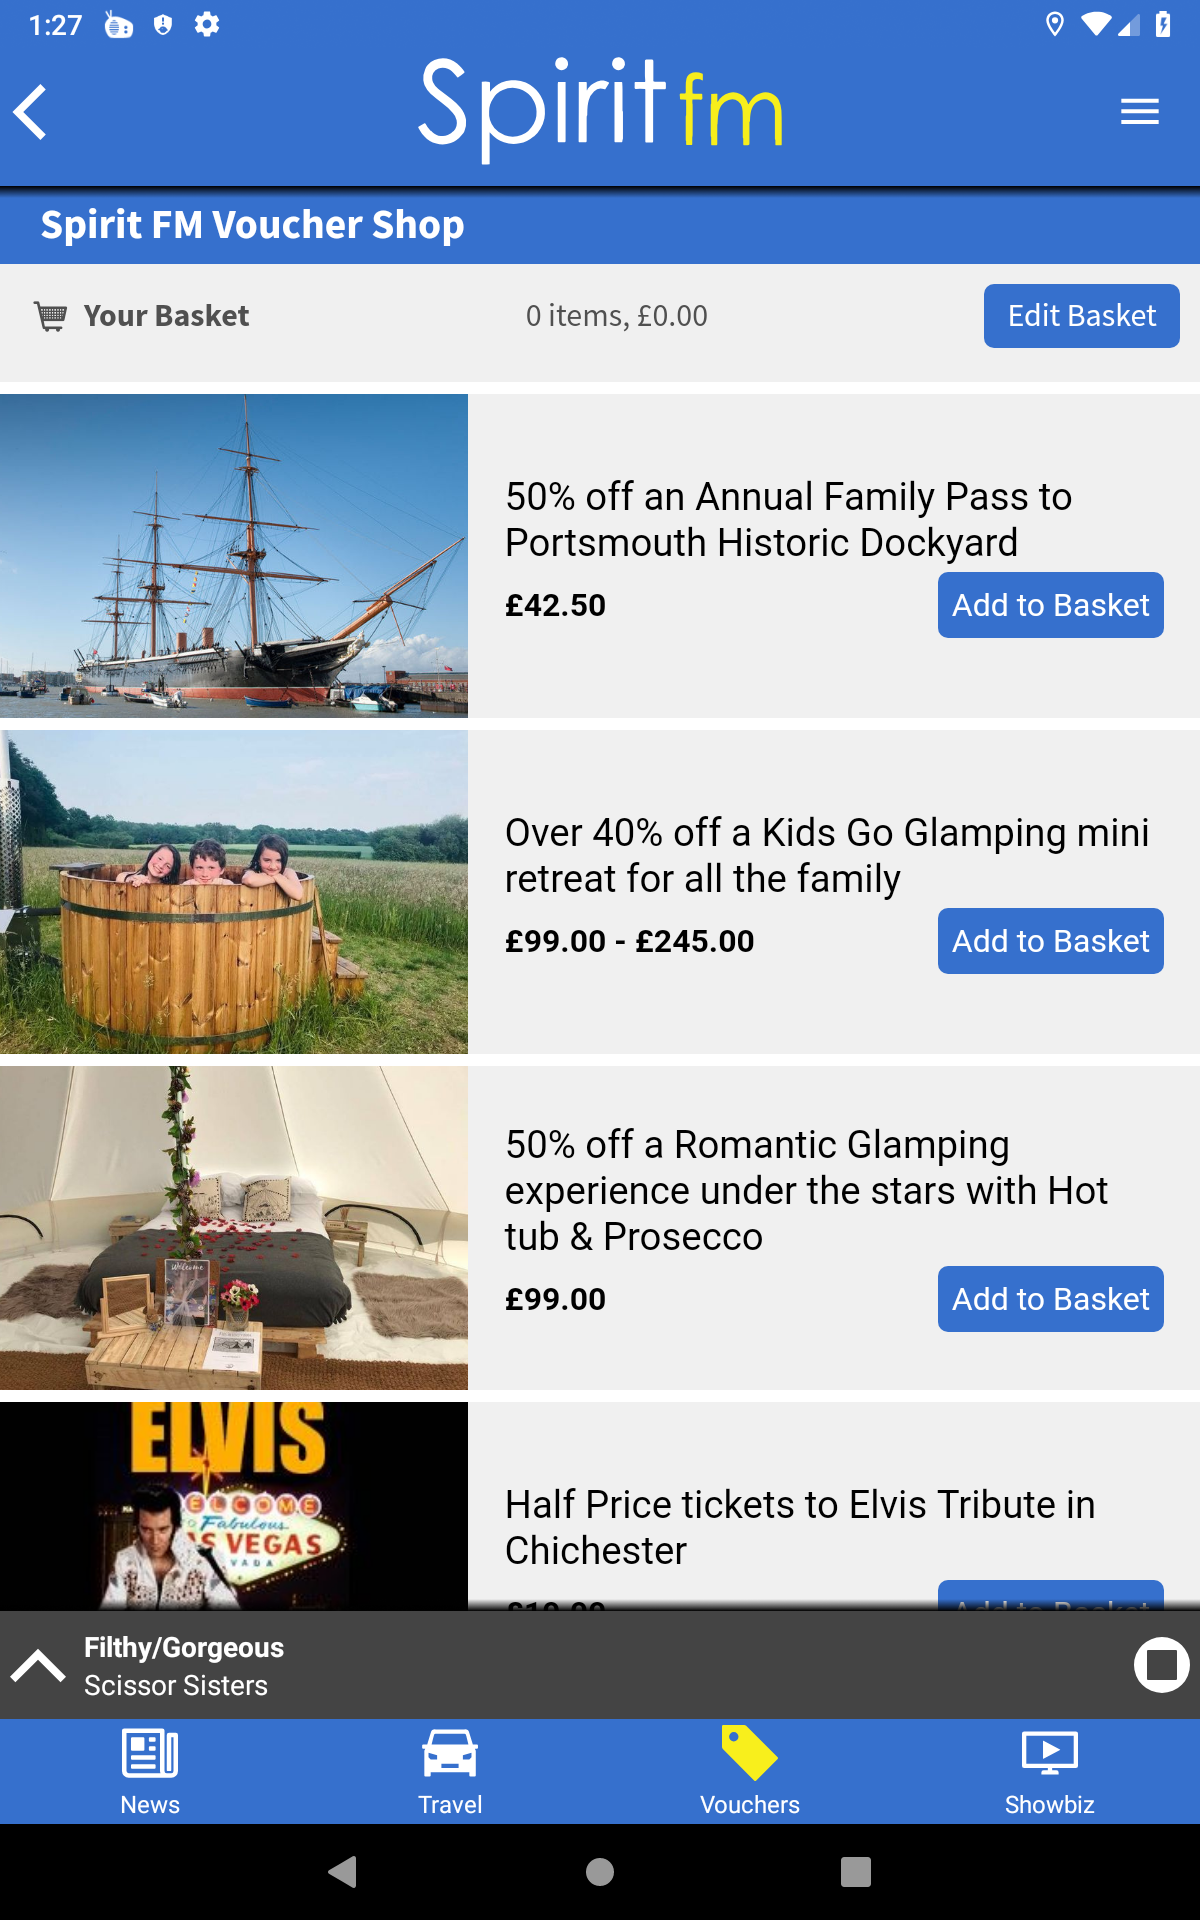Add Kids Go Glamping to basket
Image resolution: width=1200 pixels, height=1920 pixels.
[x=1050, y=941]
